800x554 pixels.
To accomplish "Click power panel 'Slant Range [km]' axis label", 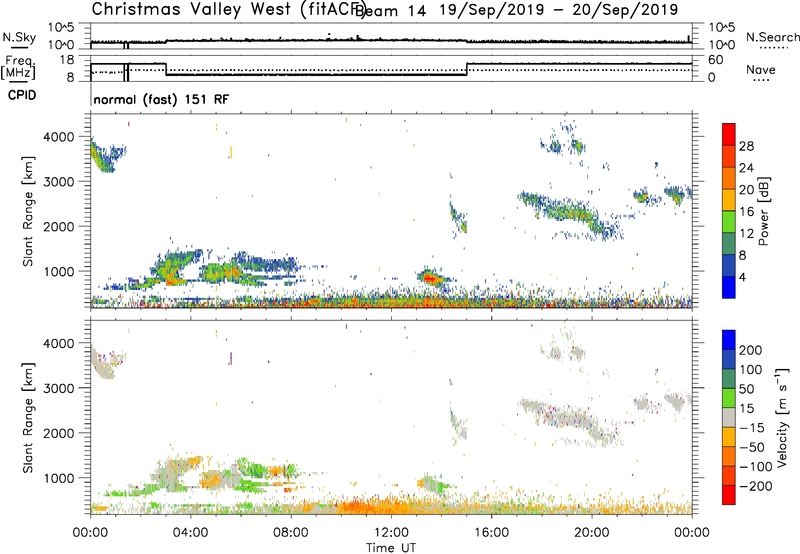I will tap(28, 211).
